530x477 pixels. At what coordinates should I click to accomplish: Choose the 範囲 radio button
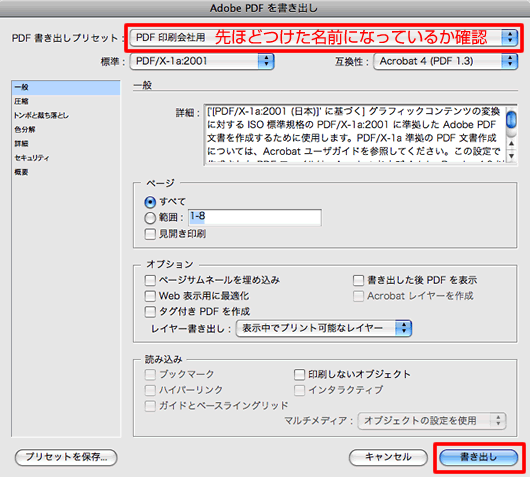(x=150, y=218)
